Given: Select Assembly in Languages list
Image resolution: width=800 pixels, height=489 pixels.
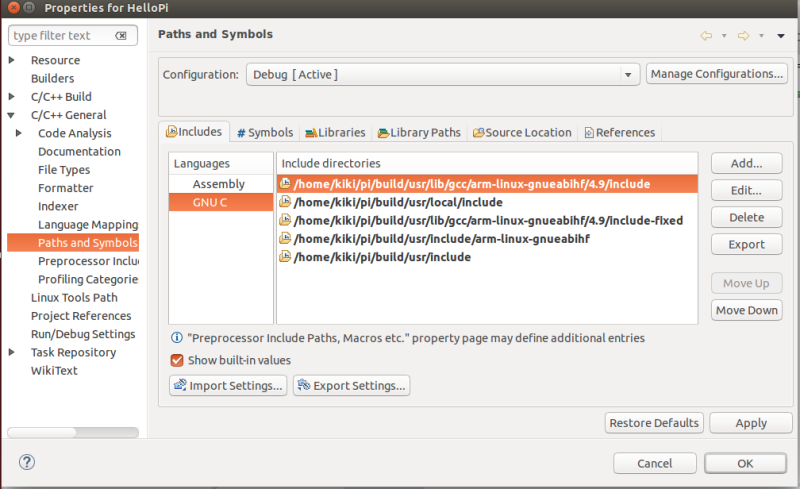Looking at the screenshot, I should [x=221, y=184].
